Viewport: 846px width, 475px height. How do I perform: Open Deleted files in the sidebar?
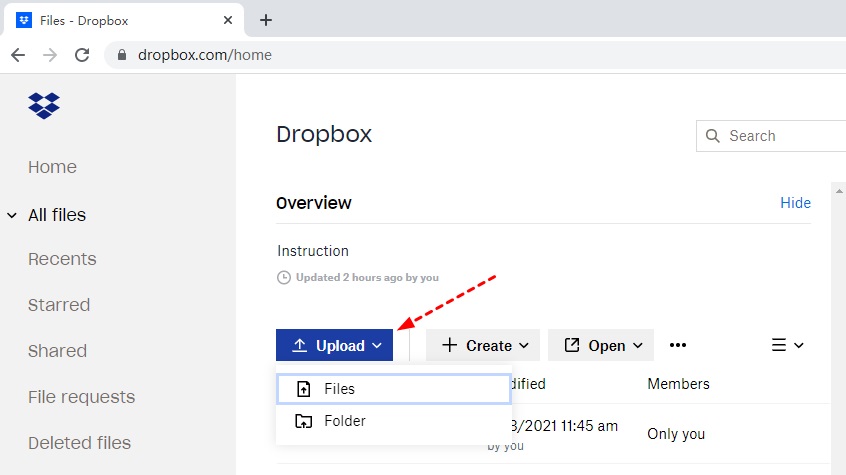point(79,443)
